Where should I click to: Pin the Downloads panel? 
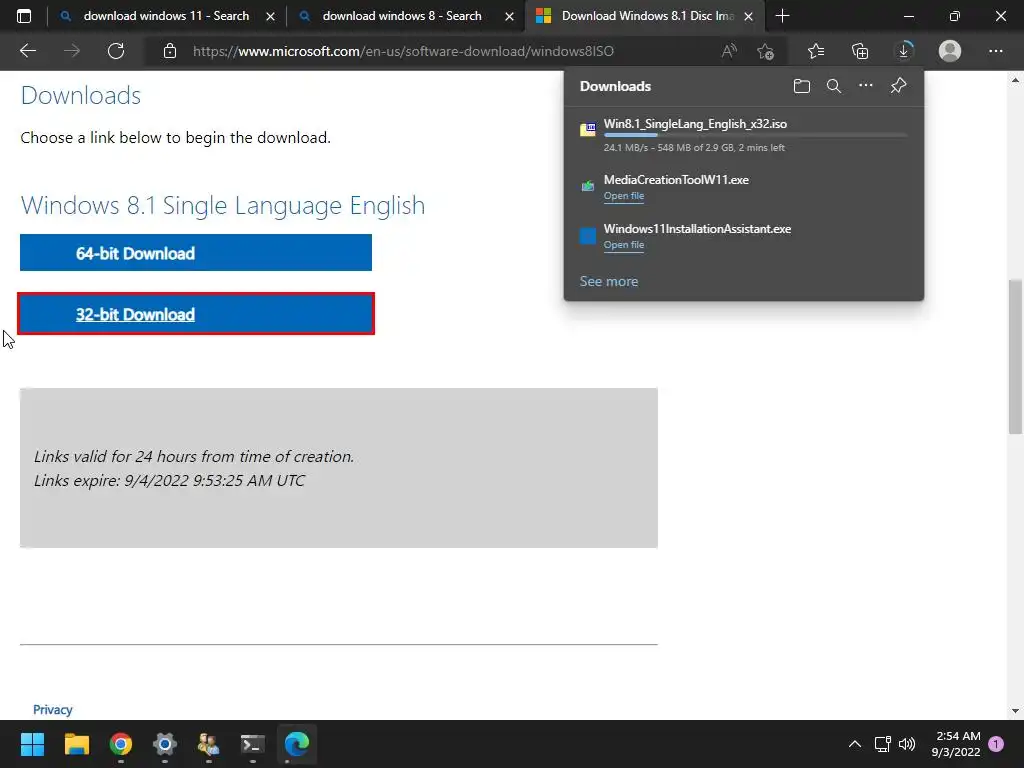click(x=899, y=86)
